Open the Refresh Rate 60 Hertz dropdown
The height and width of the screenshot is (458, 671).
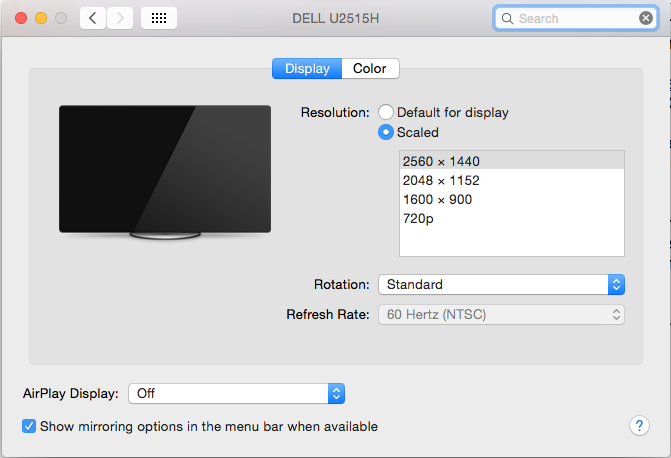tap(501, 315)
